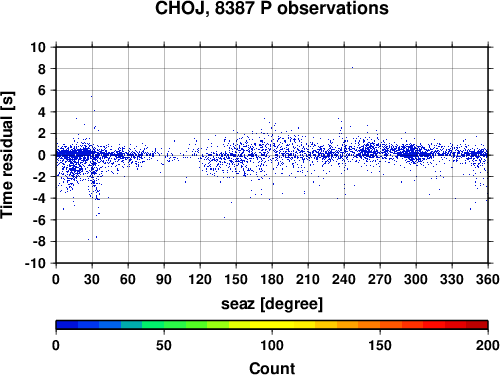Click the y-axis tick label '-10'
500x375 pixels.
pyautogui.click(x=35, y=263)
